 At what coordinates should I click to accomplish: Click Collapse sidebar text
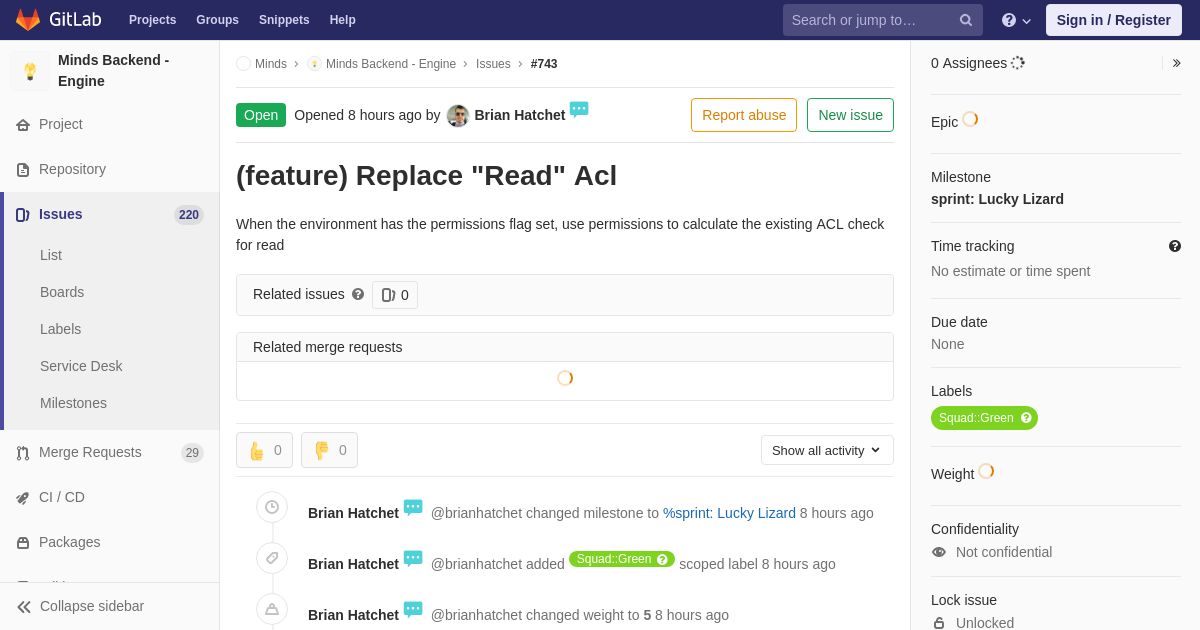point(92,606)
